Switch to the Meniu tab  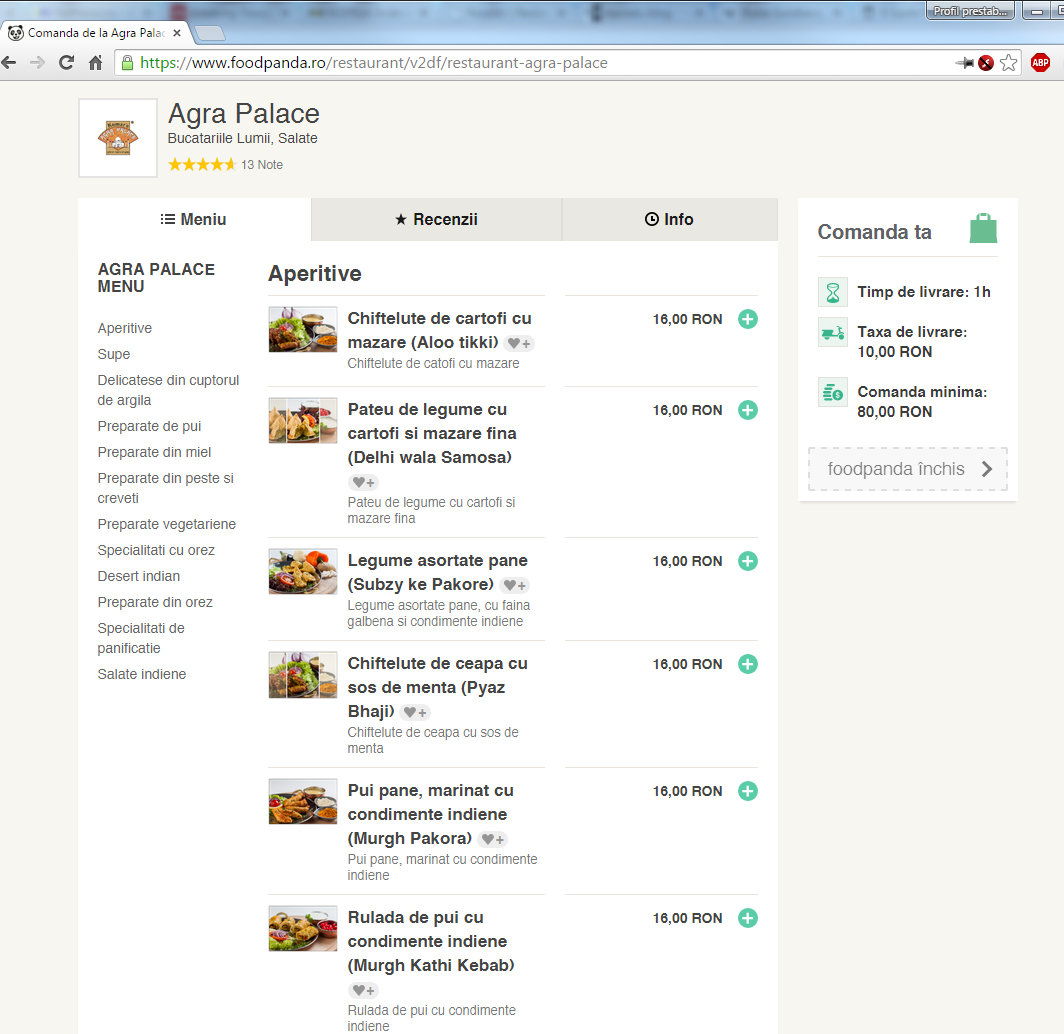click(x=194, y=219)
